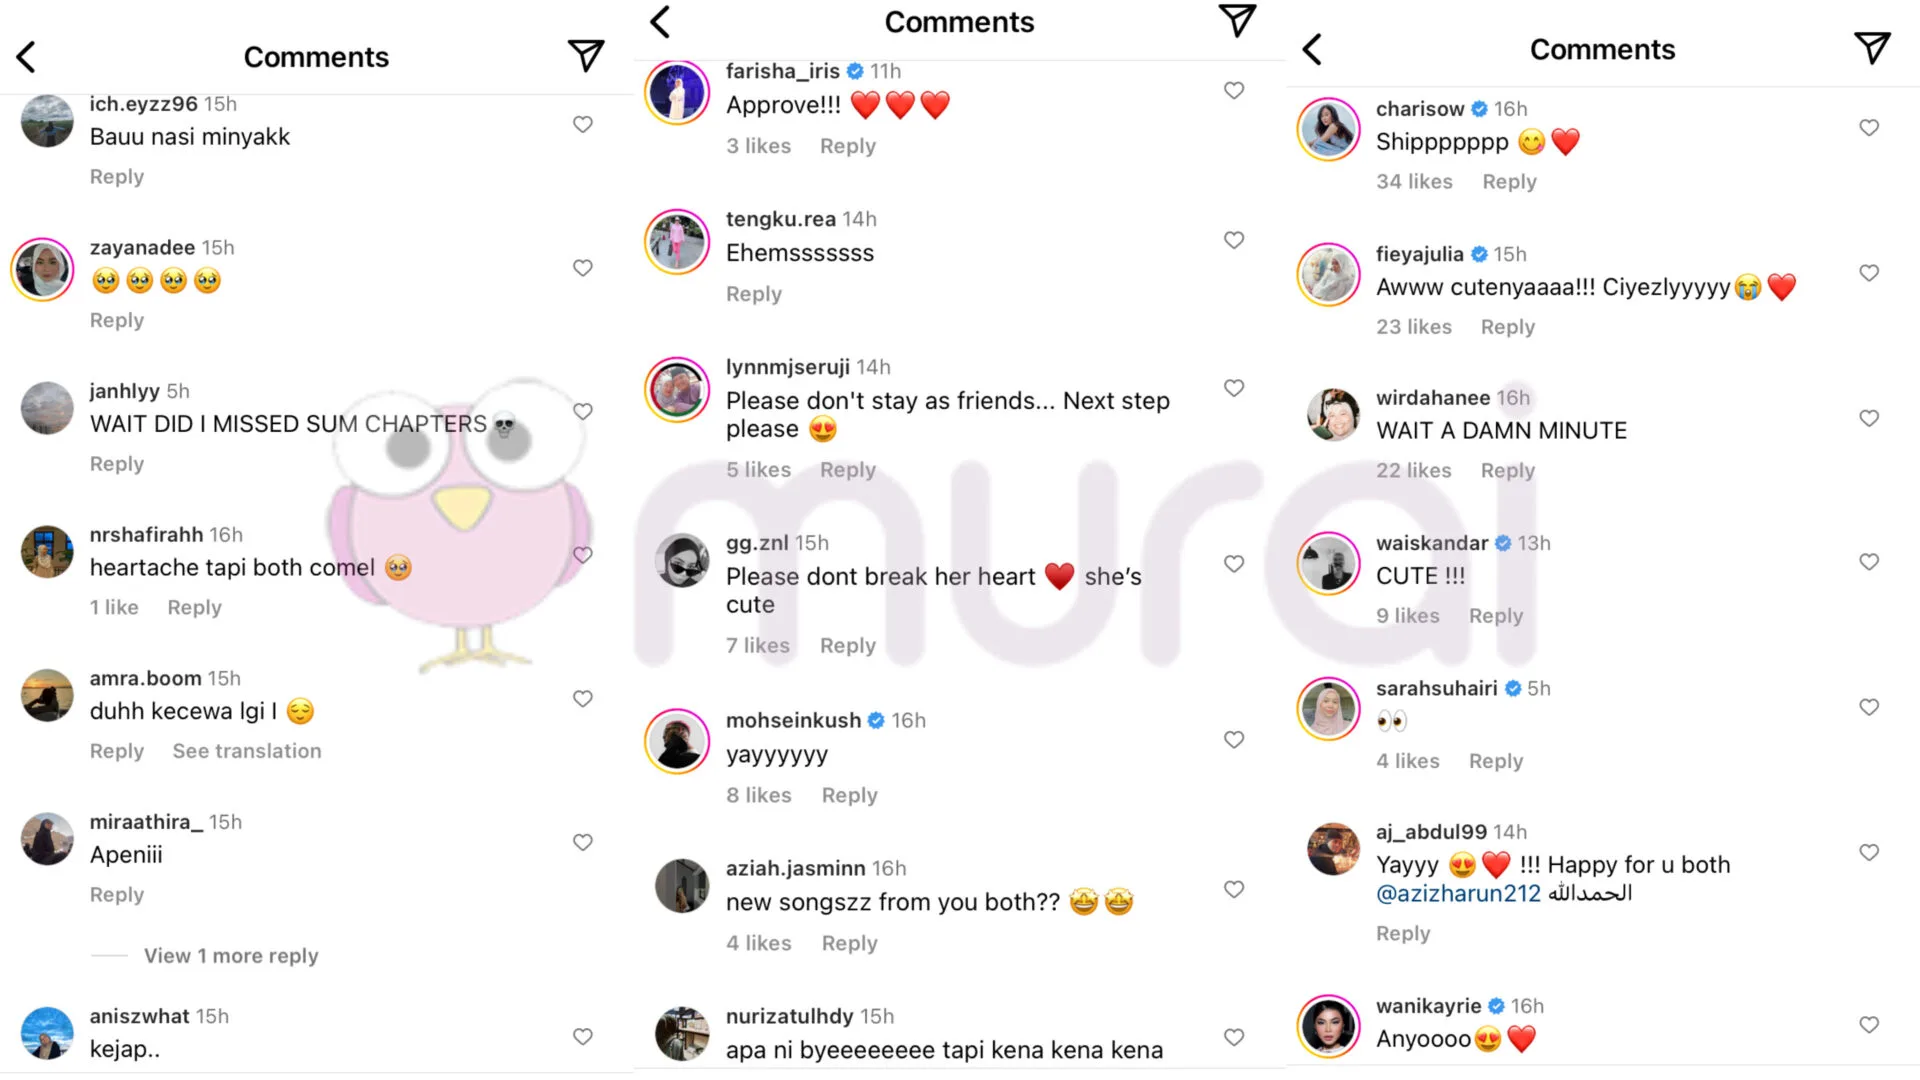Tap back arrow in right Comments panel
This screenshot has width=1920, height=1080.
point(1312,49)
